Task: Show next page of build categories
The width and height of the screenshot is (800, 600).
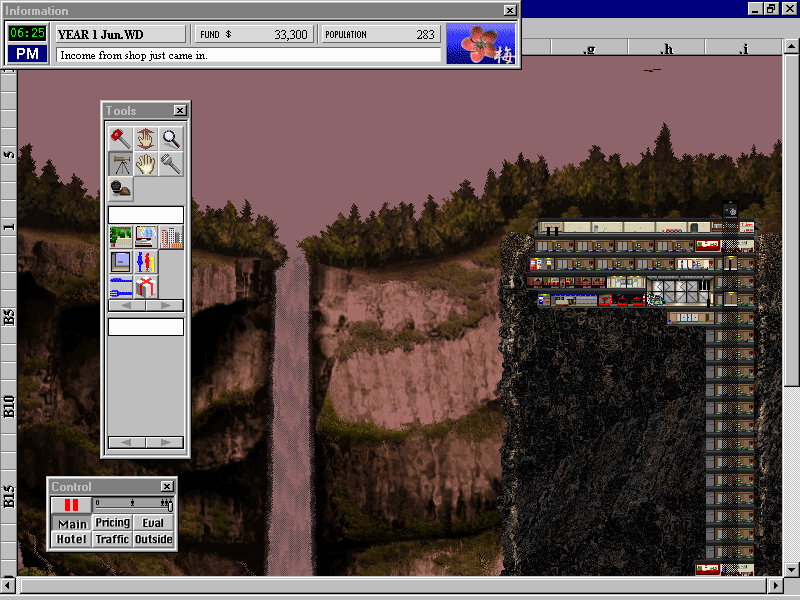Action: coord(165,306)
